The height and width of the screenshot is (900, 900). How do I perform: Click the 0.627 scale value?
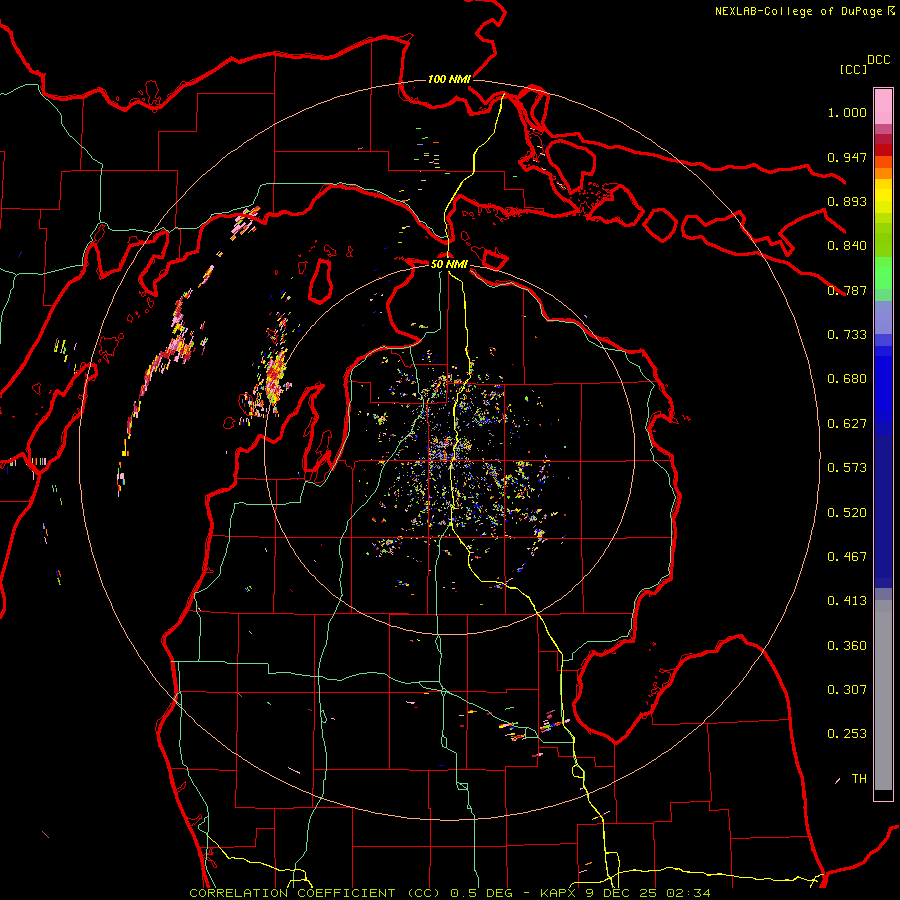pyautogui.click(x=847, y=424)
